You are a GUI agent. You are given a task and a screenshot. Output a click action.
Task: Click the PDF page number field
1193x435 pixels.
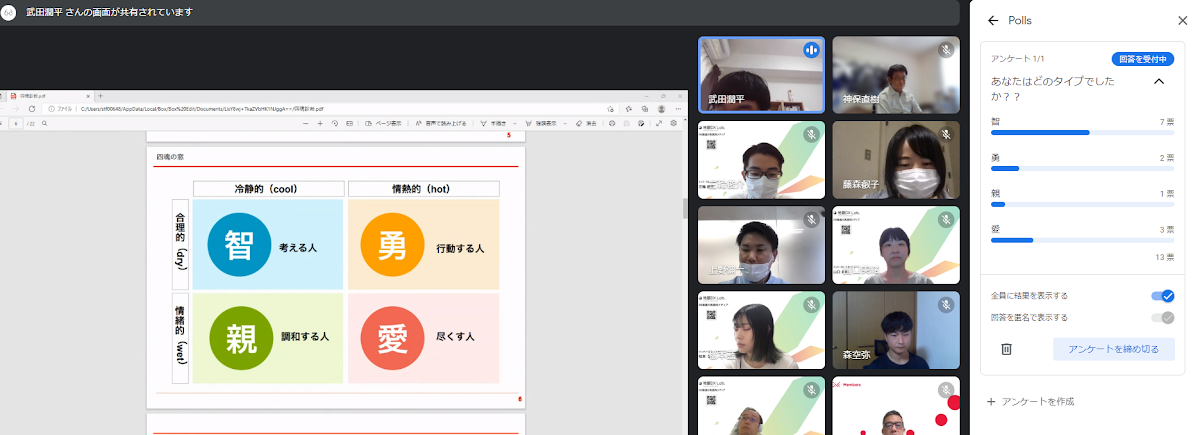[x=15, y=123]
